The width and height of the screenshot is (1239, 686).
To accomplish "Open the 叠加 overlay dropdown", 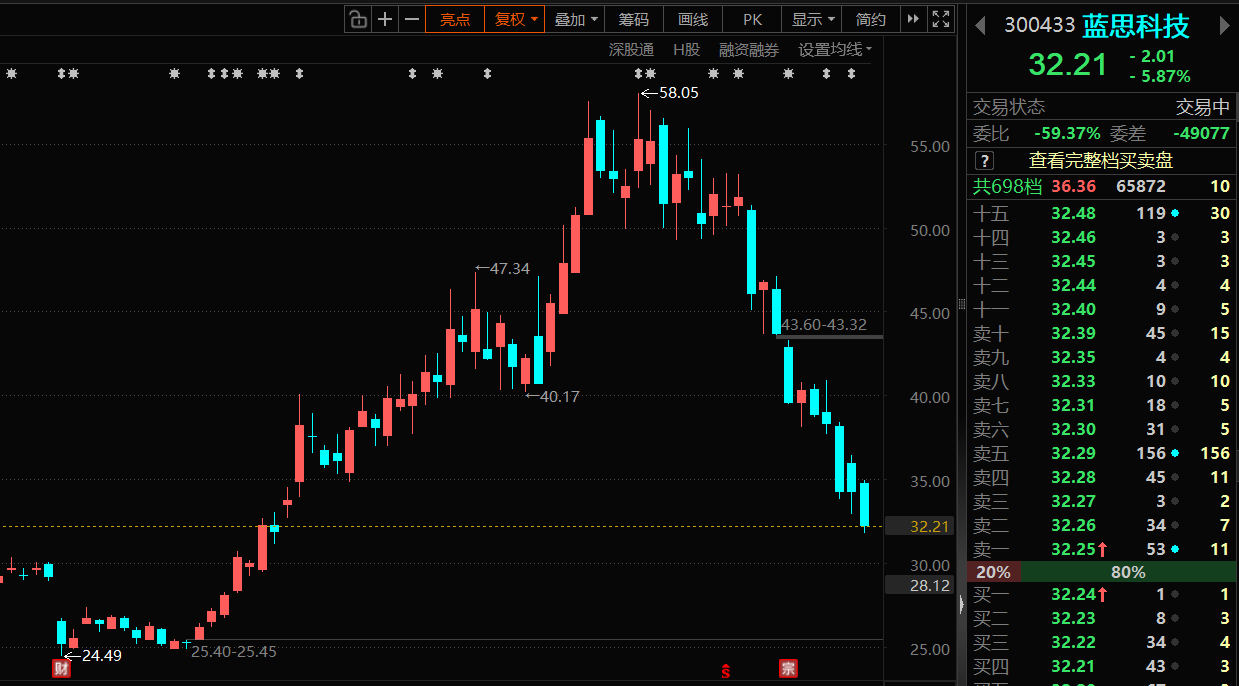I will click(576, 19).
